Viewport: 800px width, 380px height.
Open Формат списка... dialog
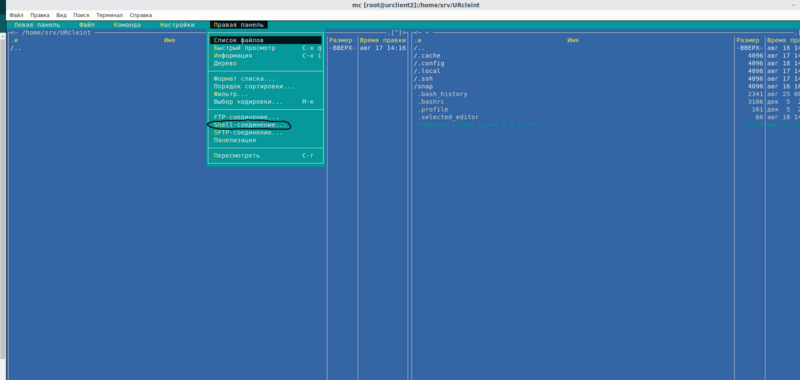[266, 79]
